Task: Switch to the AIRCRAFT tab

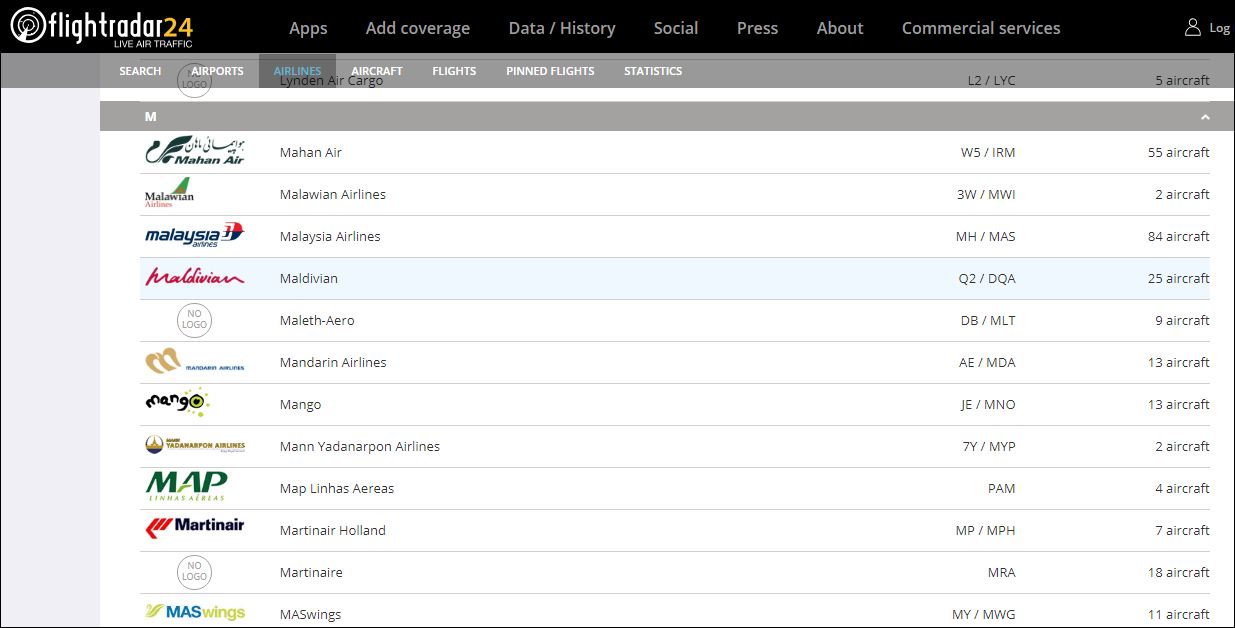Action: tap(377, 71)
